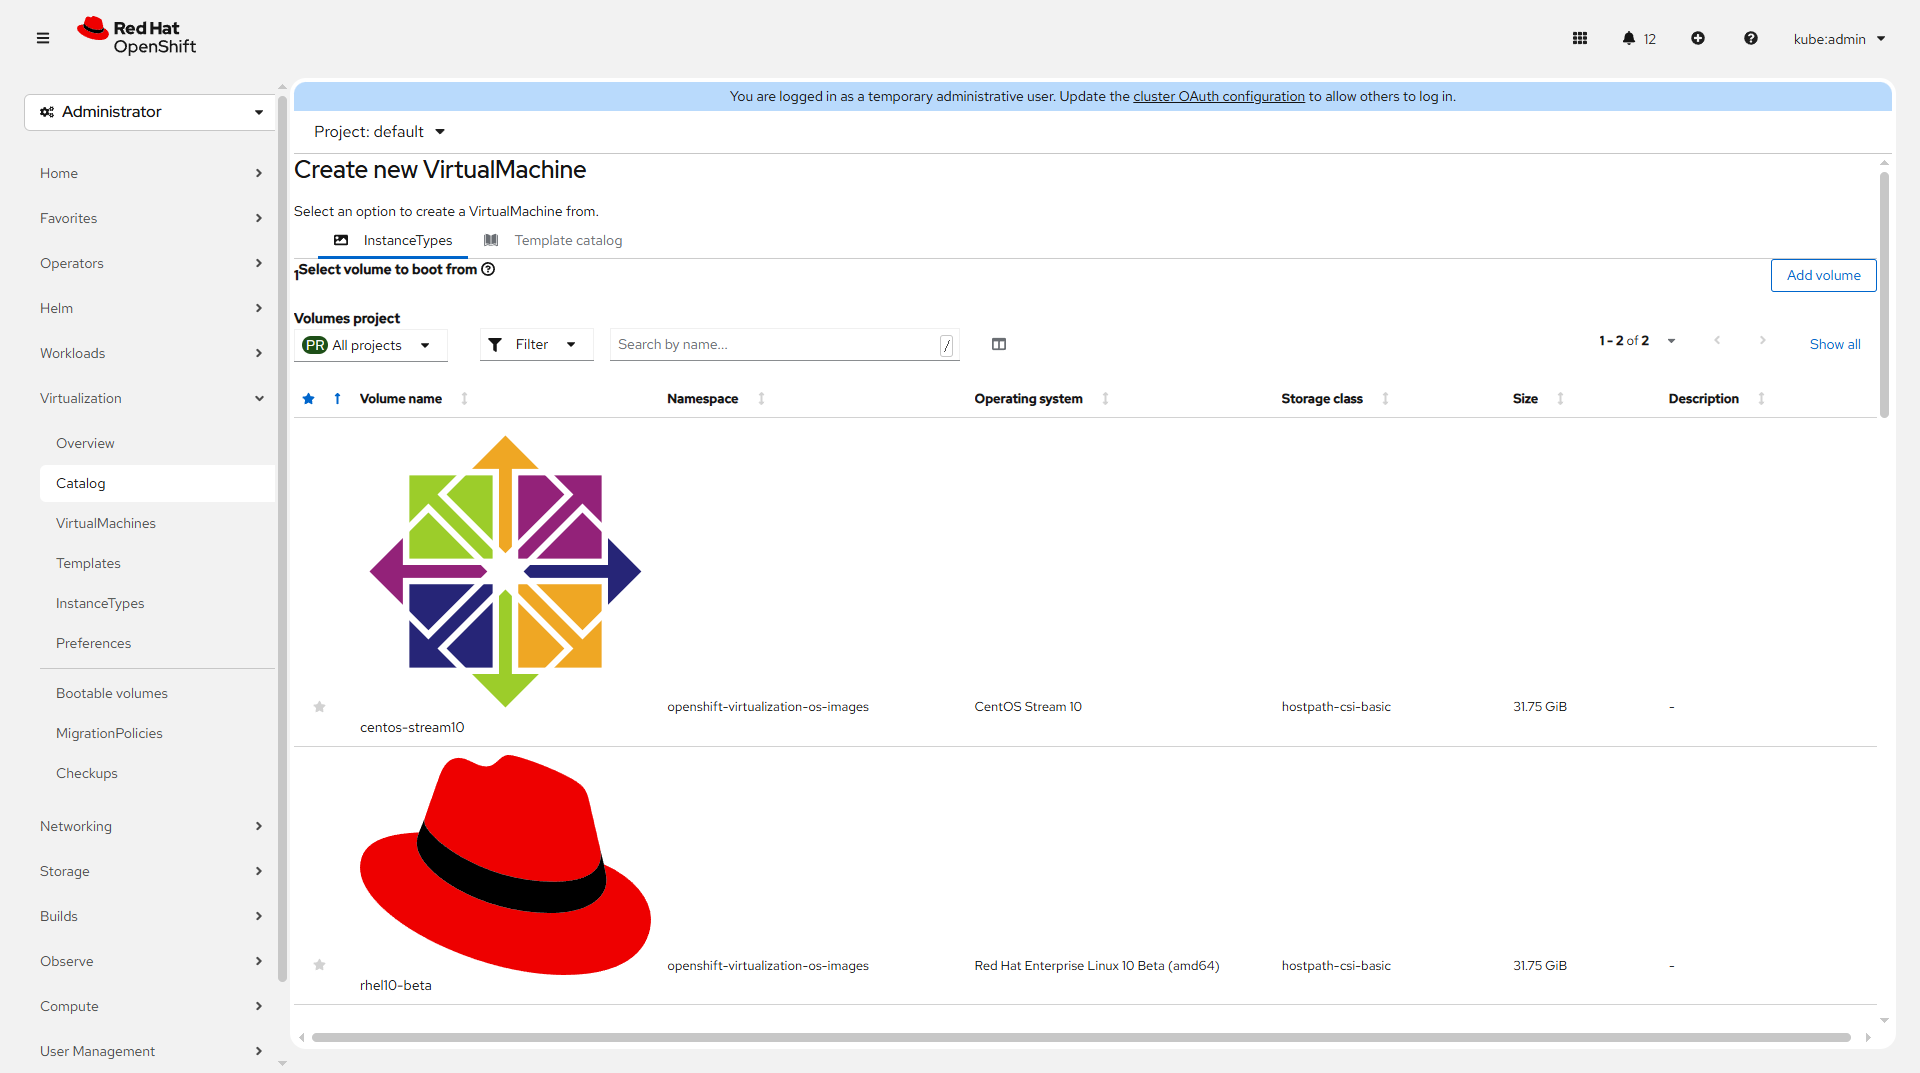Go to Templates in the sidebar
Viewport: 1920px width, 1073px height.
pos(88,563)
